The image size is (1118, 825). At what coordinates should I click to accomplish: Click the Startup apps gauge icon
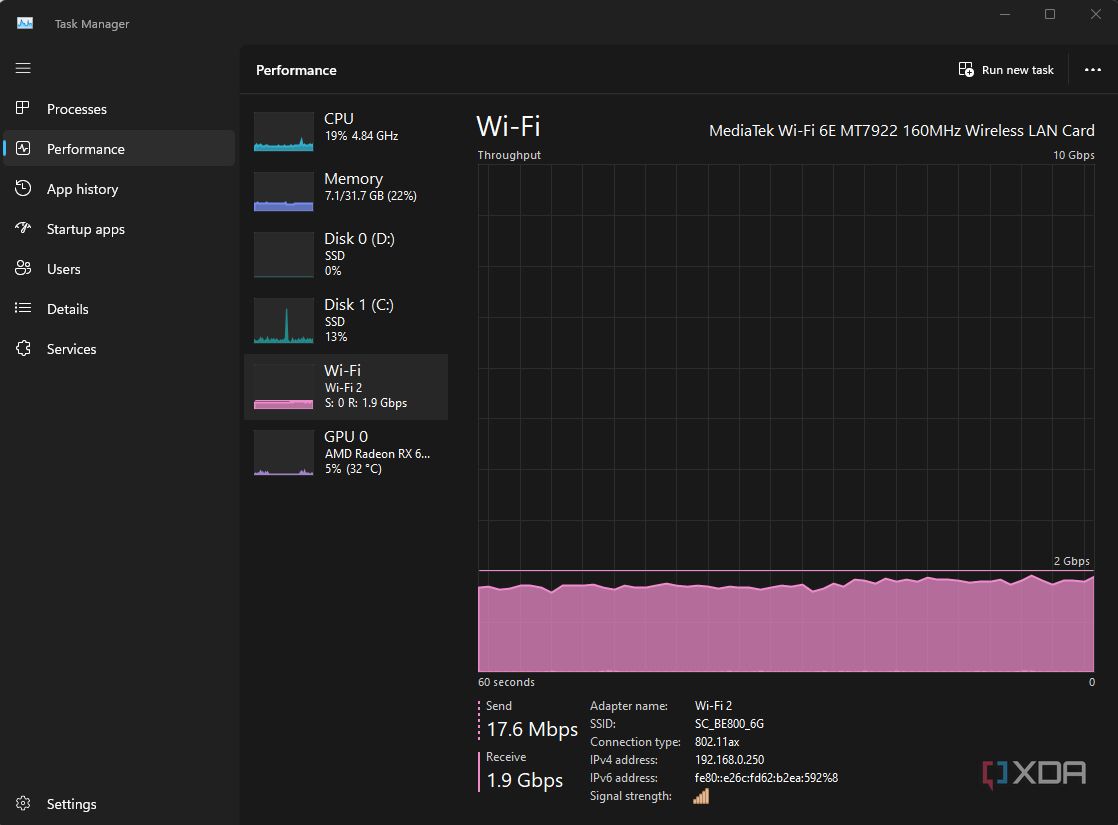point(23,228)
